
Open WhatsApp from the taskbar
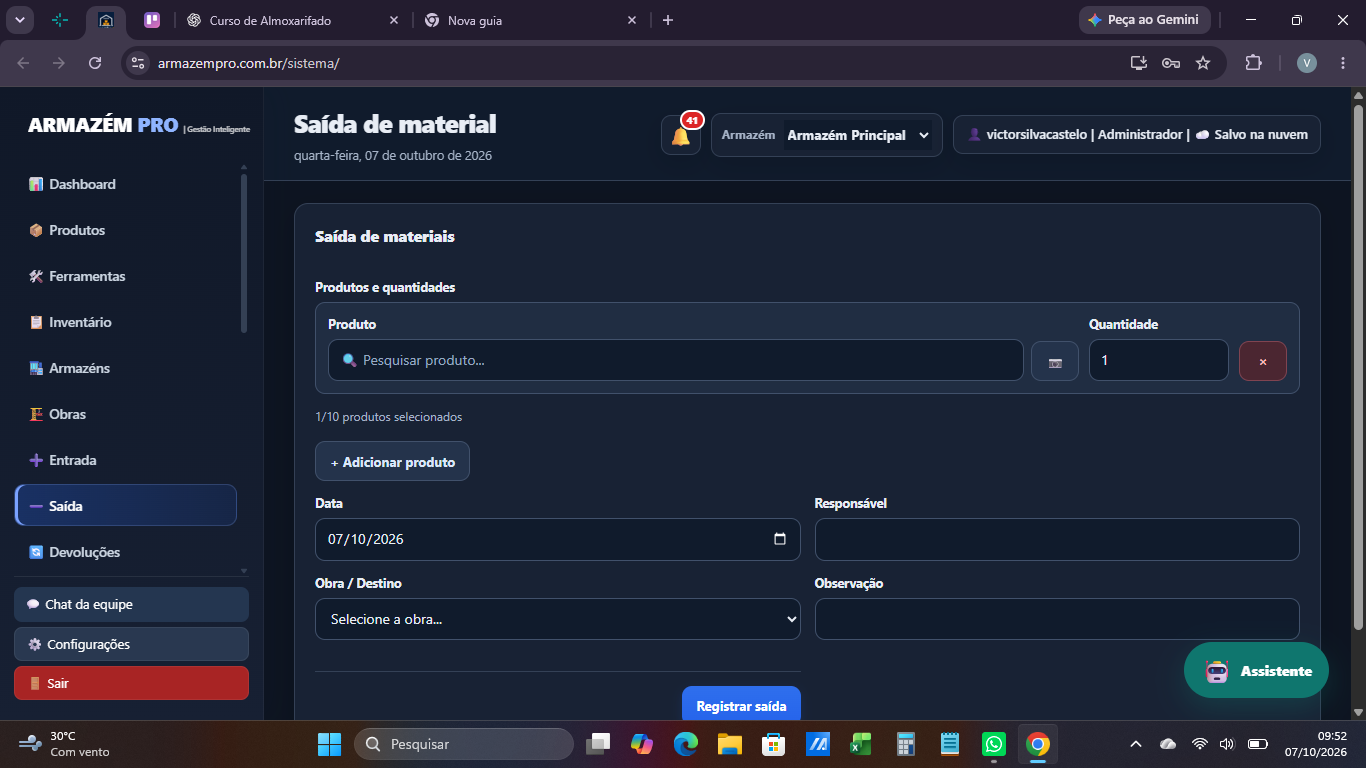pyautogui.click(x=994, y=744)
